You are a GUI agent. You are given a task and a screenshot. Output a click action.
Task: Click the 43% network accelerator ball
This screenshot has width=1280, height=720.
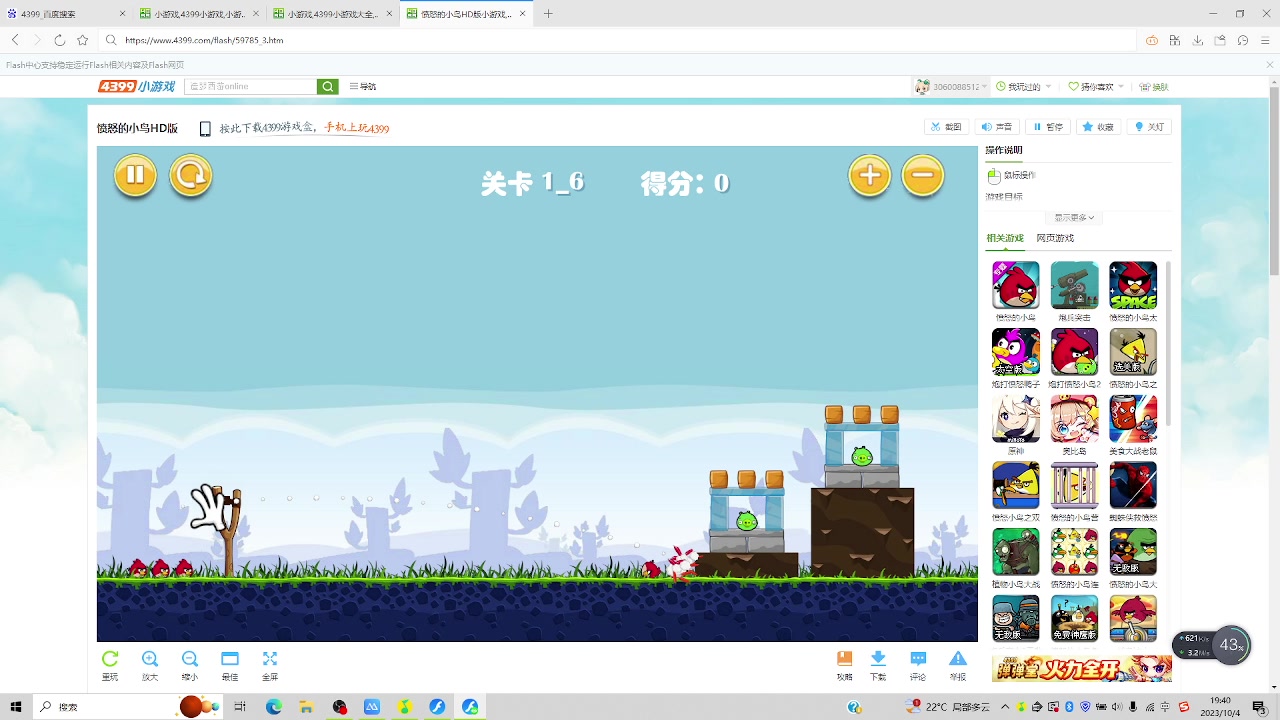click(x=1231, y=645)
